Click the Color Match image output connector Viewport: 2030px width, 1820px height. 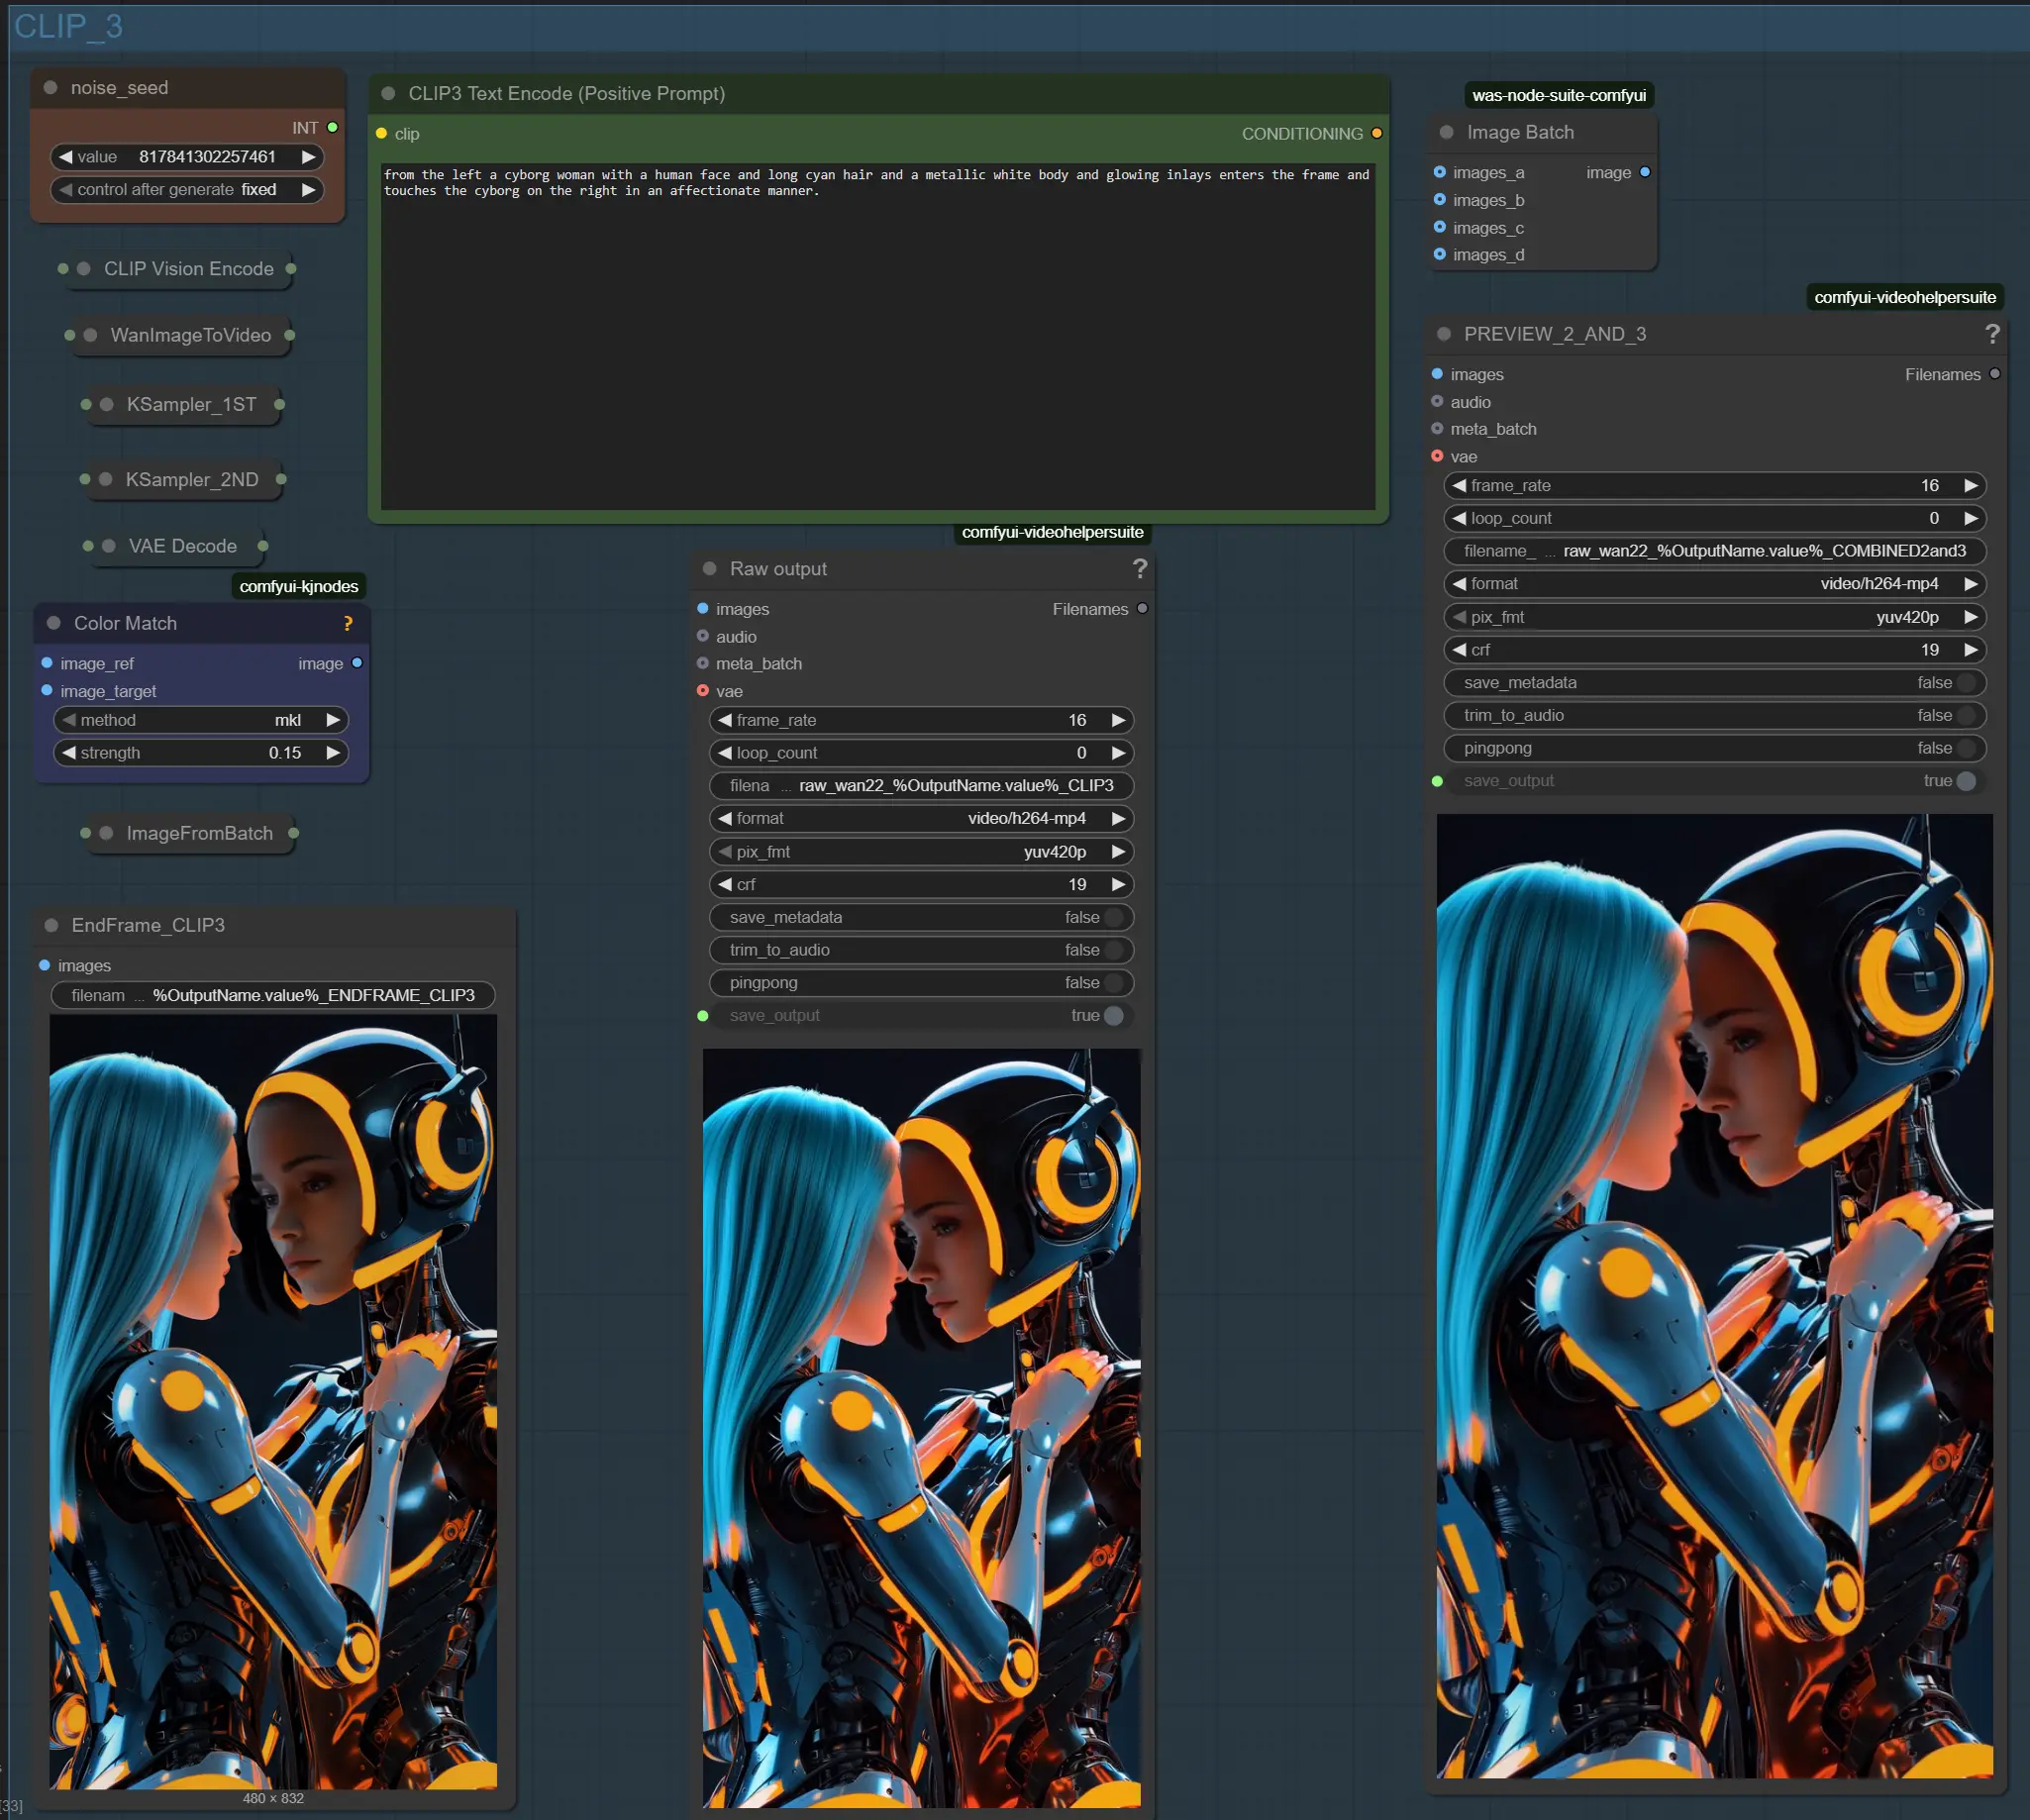point(357,664)
